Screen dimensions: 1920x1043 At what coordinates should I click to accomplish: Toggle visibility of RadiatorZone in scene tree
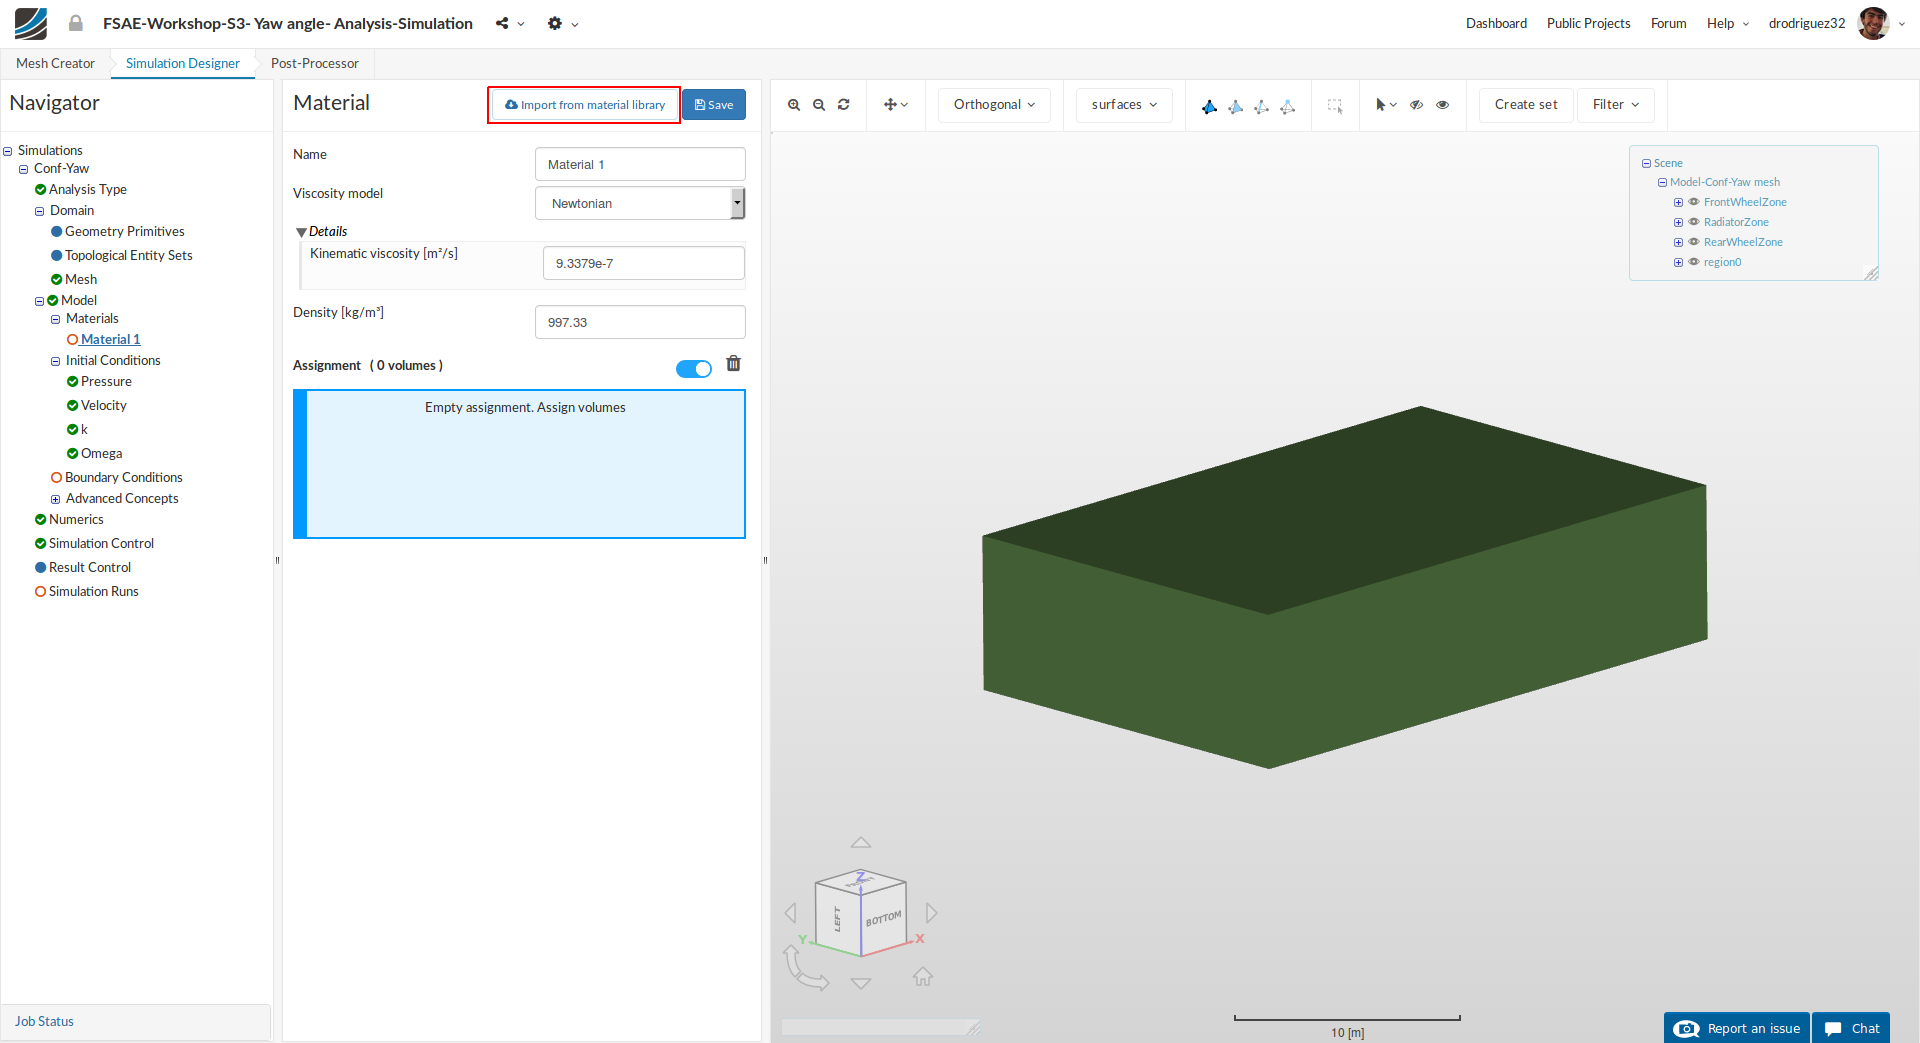click(1694, 222)
